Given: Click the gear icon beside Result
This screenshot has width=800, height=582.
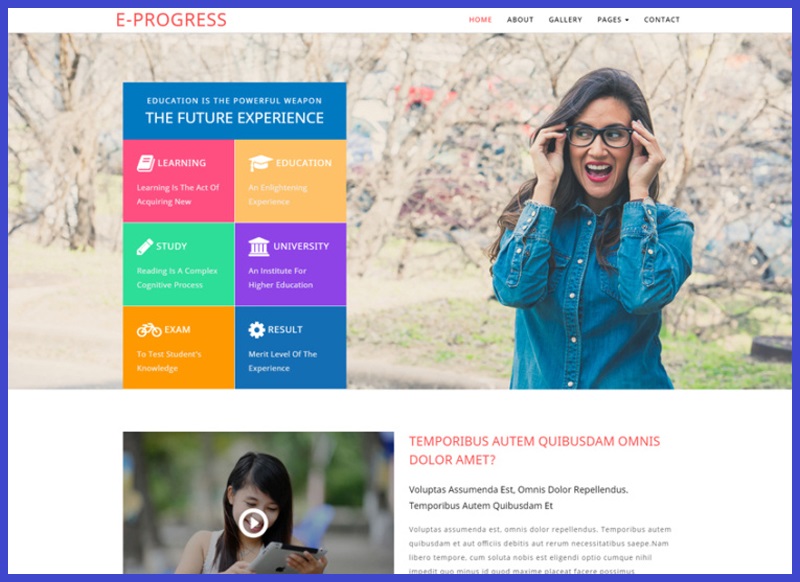Looking at the screenshot, I should point(257,330).
